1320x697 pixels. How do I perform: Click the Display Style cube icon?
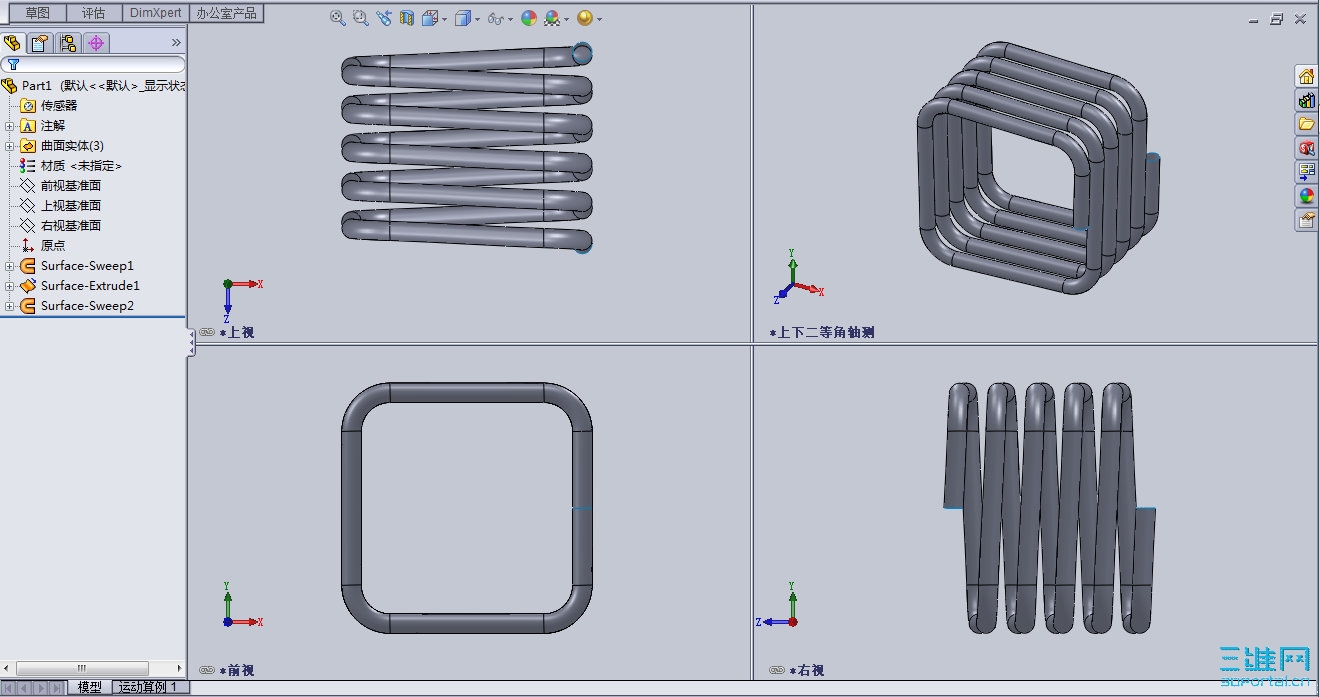click(x=462, y=18)
